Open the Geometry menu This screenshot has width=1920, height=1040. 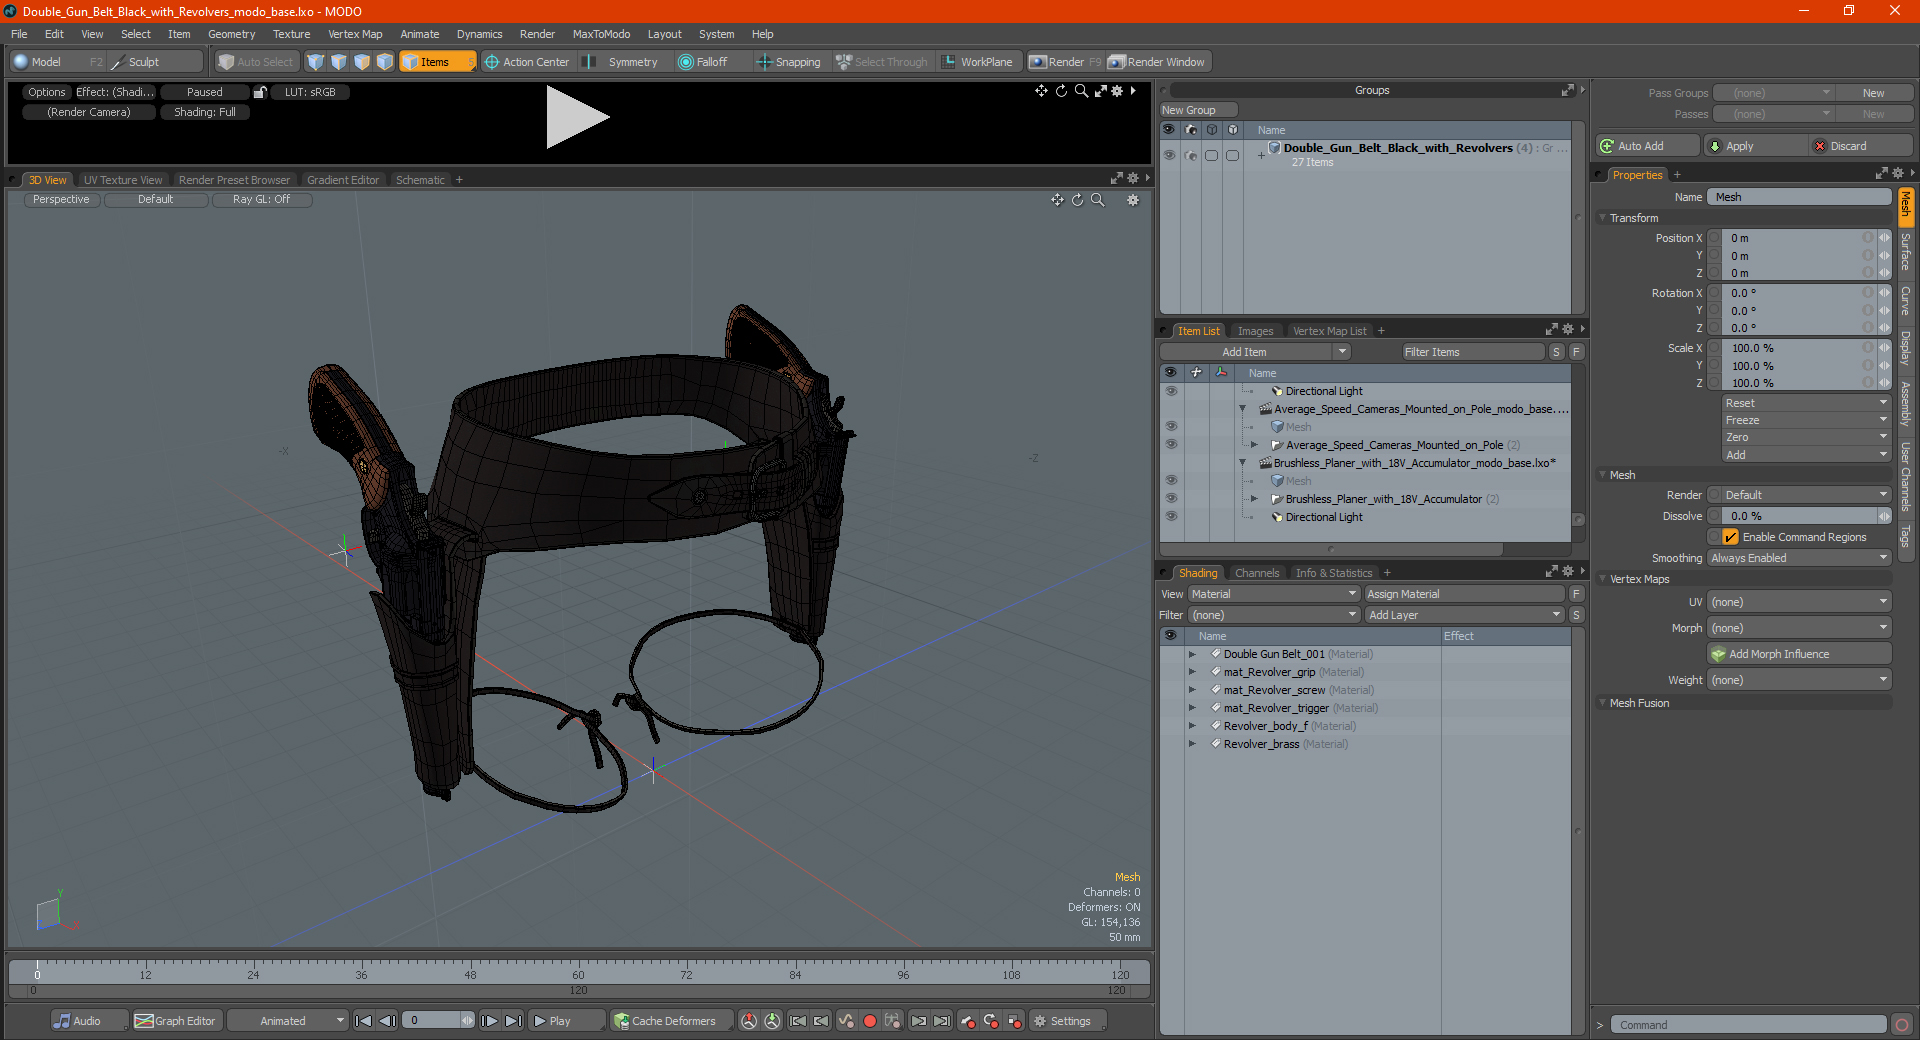coord(231,34)
